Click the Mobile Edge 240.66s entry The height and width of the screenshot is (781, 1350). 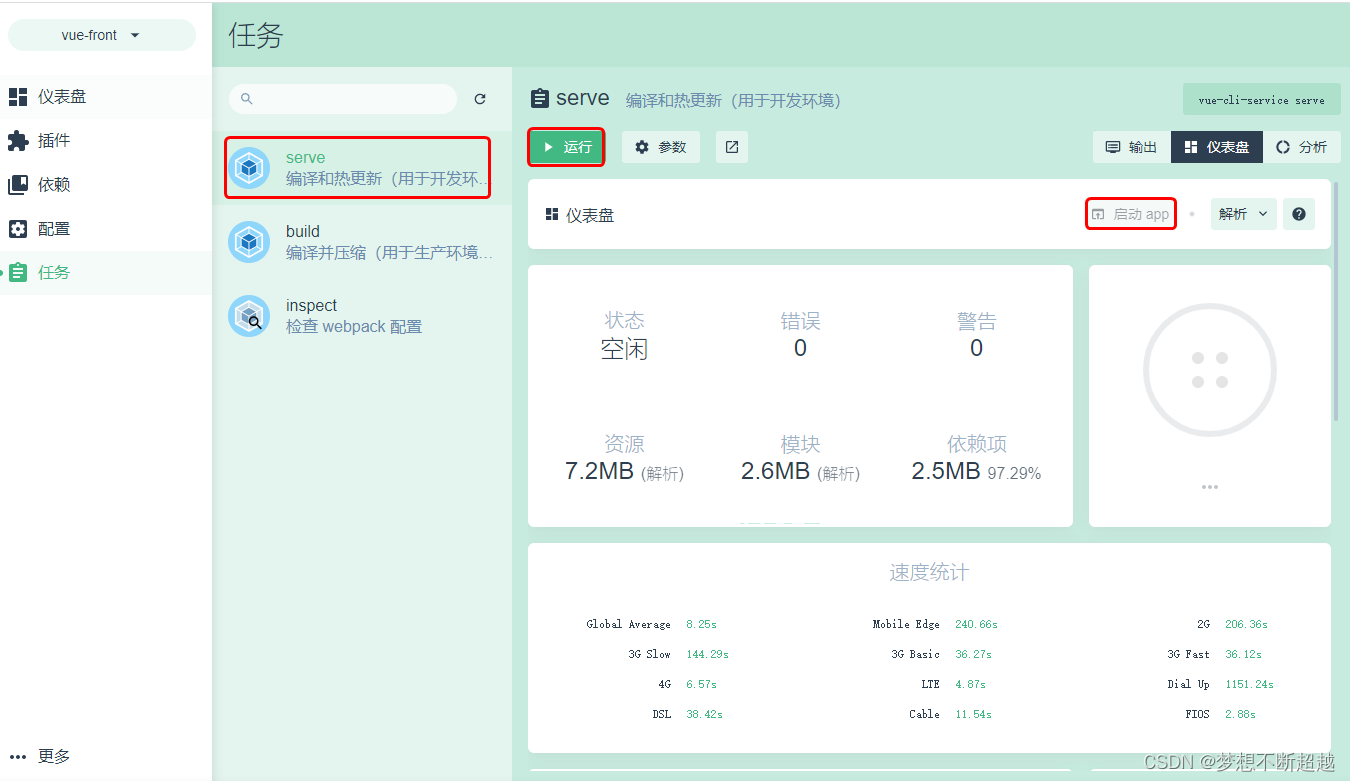tap(935, 624)
